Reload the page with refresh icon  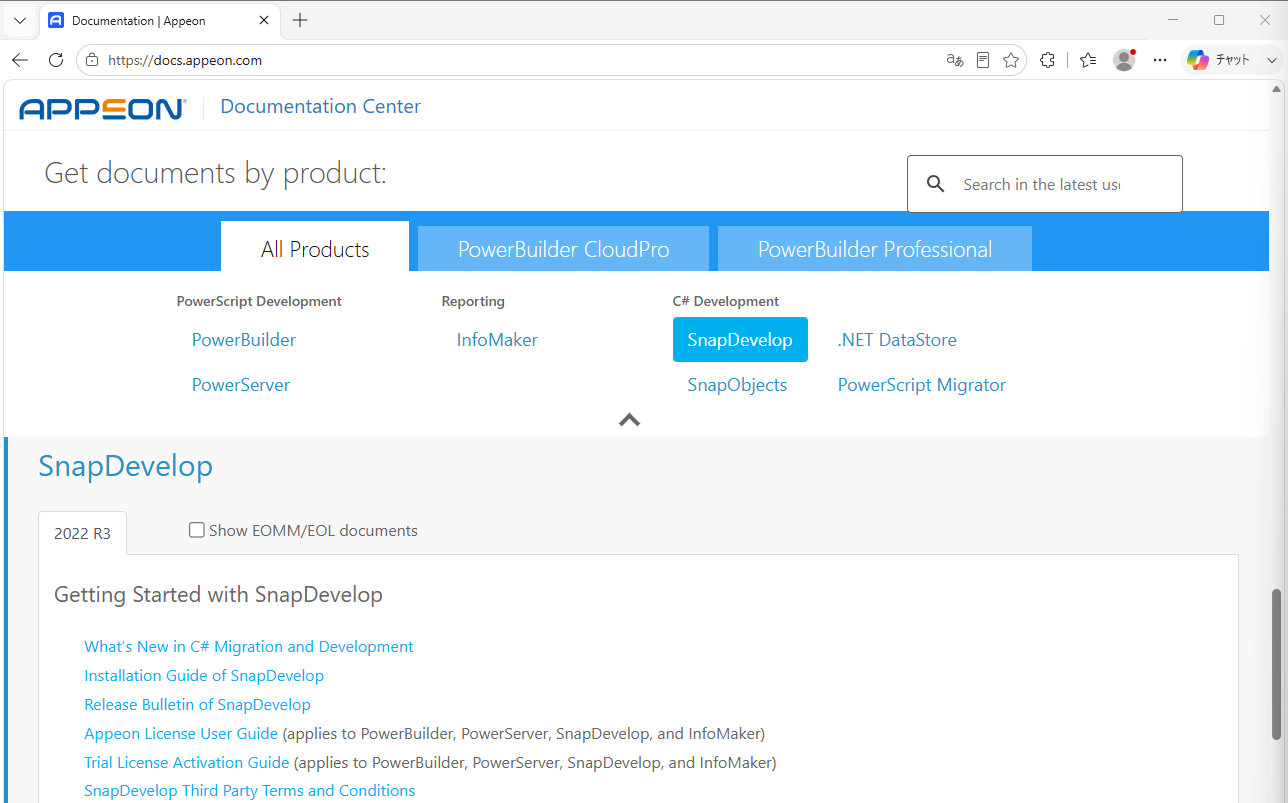click(x=56, y=60)
